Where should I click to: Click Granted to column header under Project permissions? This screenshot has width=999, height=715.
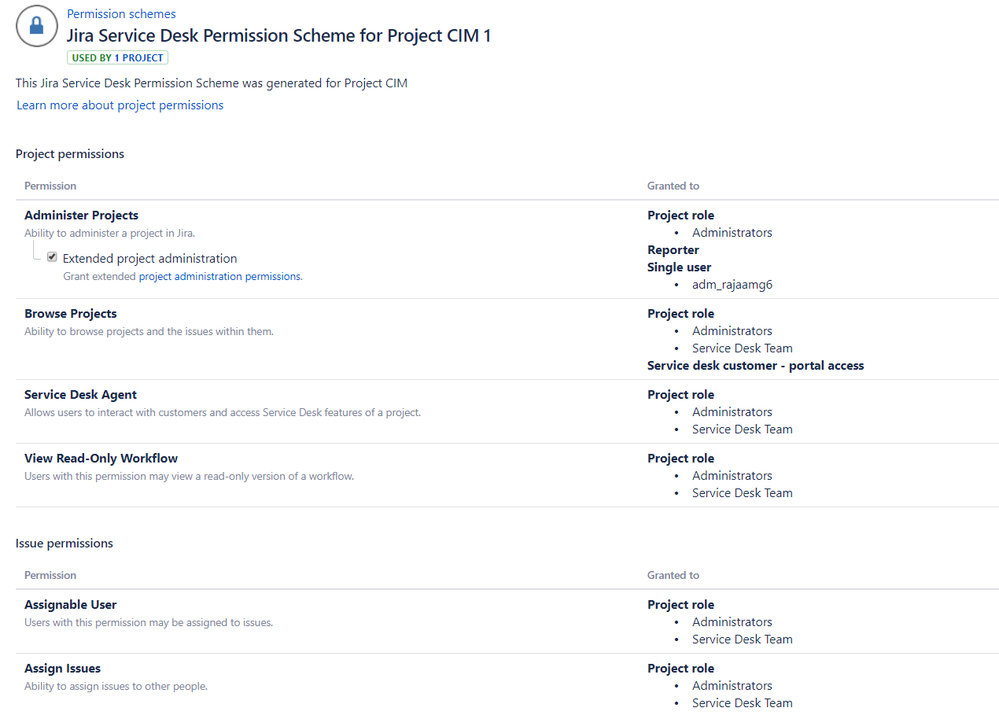673,186
